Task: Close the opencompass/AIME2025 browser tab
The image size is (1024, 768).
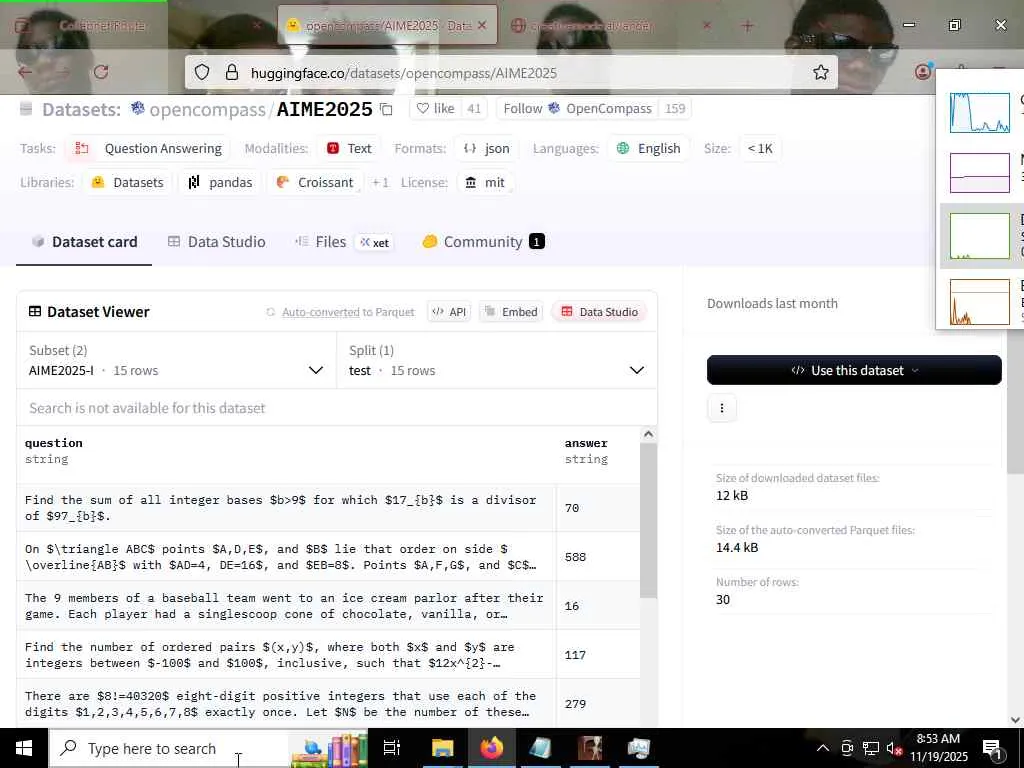Action: [482, 25]
